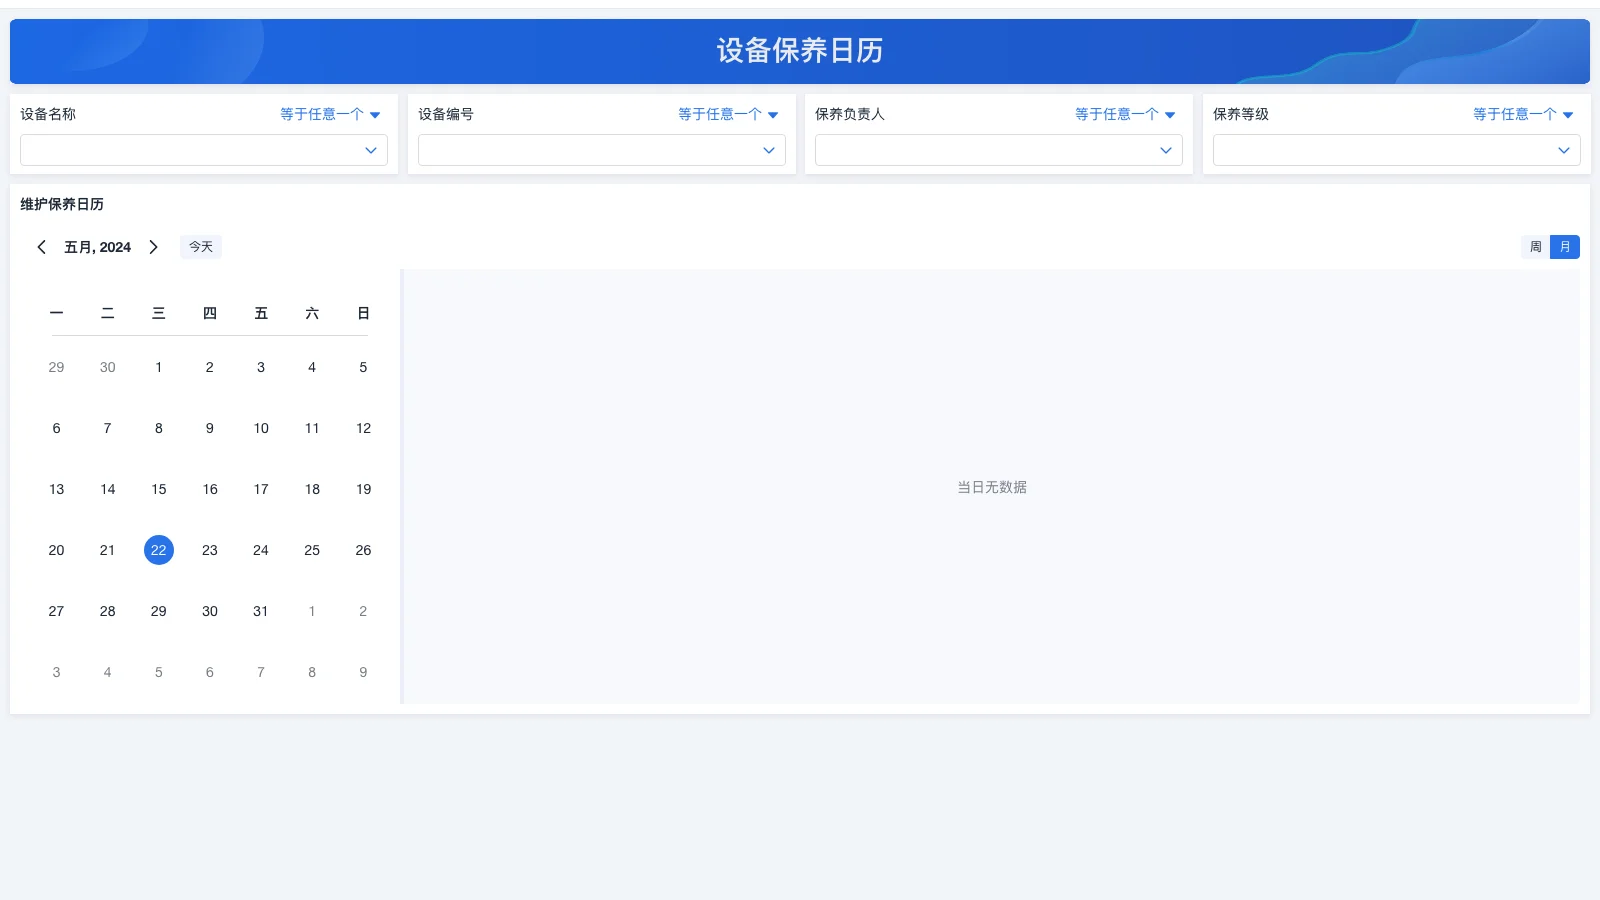The width and height of the screenshot is (1600, 900).
Task: Click the 今天 today button
Action: (200, 247)
